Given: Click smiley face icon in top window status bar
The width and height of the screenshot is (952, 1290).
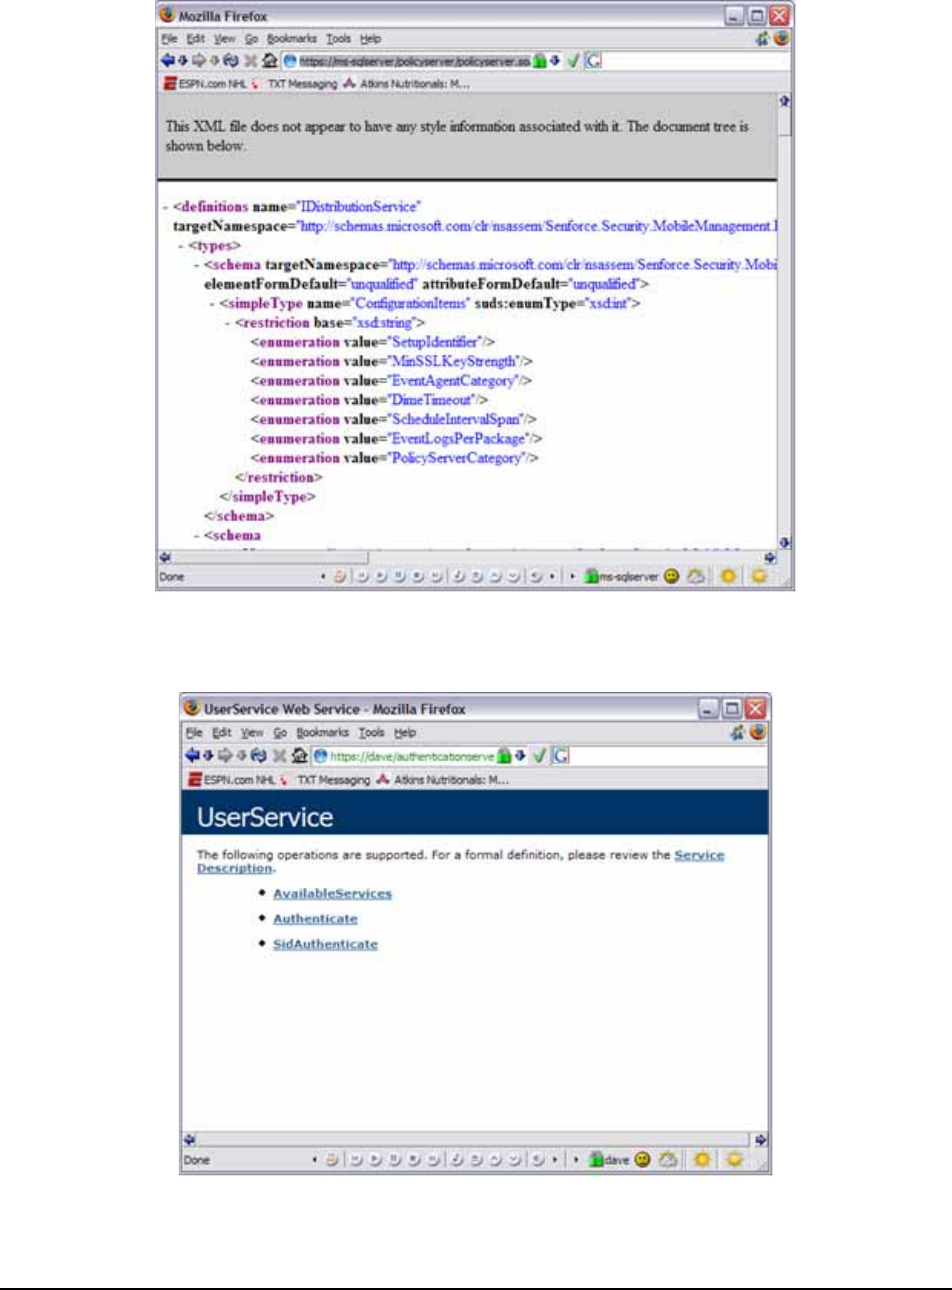Looking at the screenshot, I should 671,576.
